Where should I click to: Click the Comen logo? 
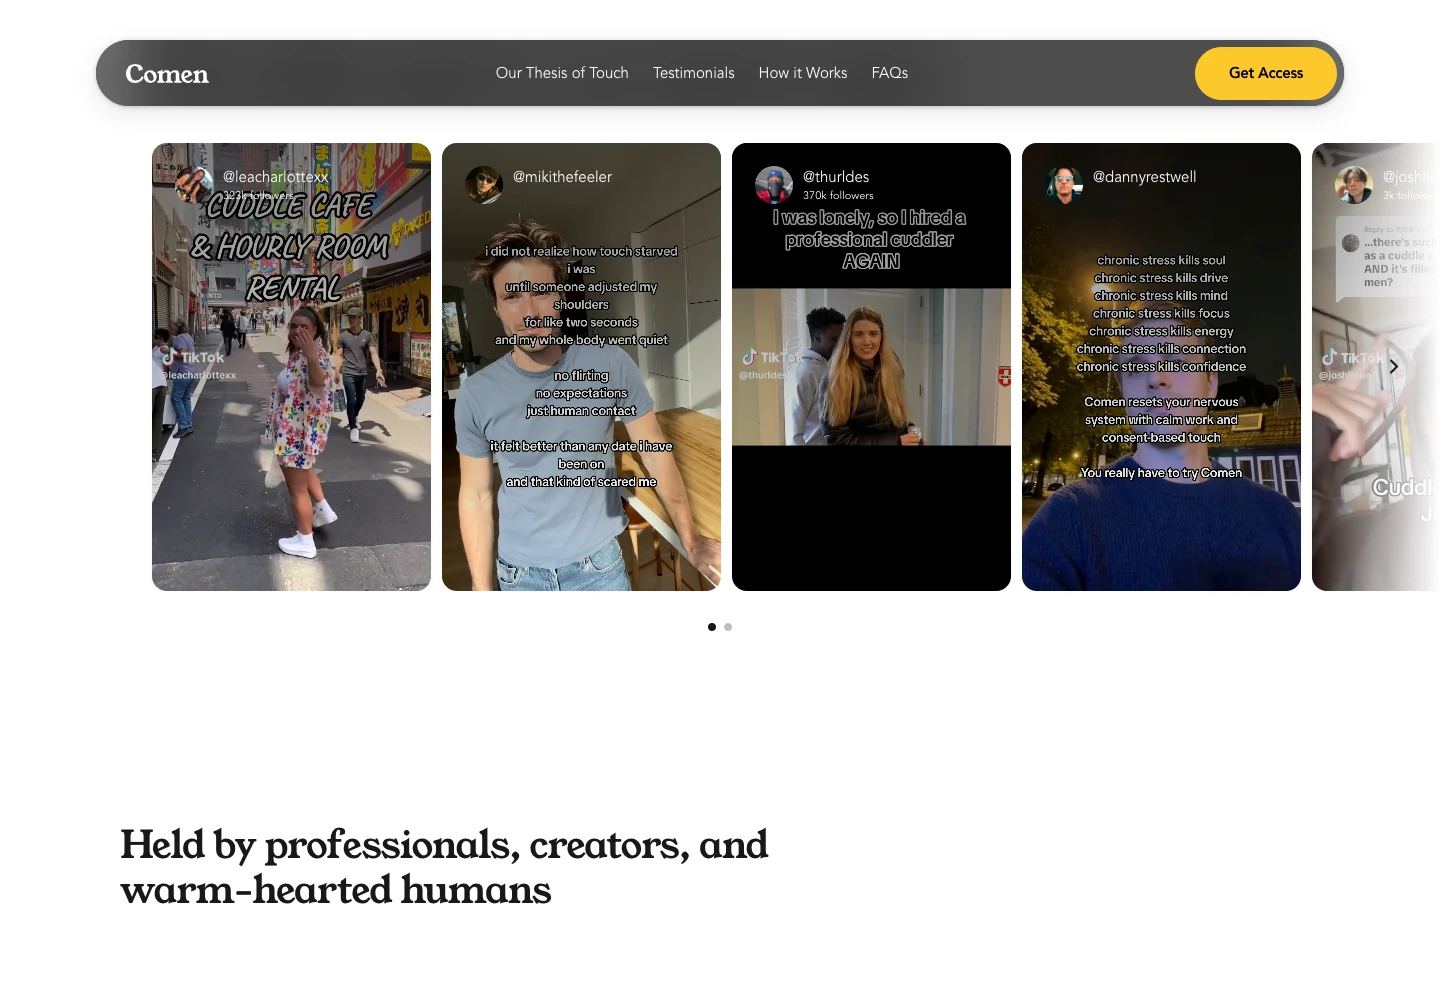[167, 74]
